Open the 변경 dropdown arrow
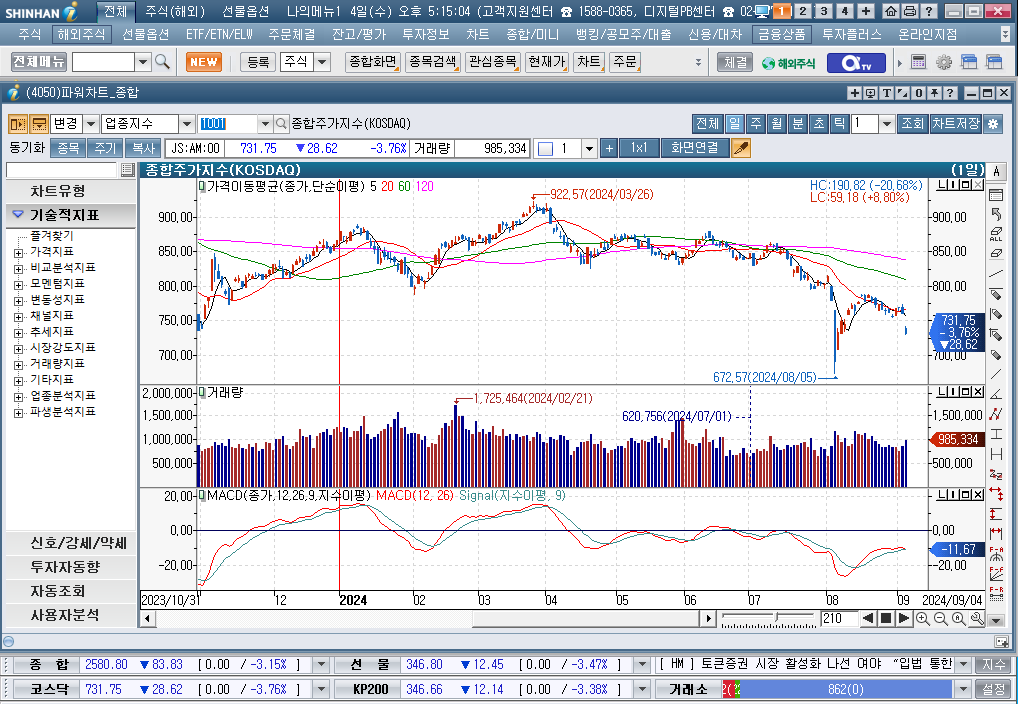The image size is (1018, 704). pyautogui.click(x=91, y=123)
